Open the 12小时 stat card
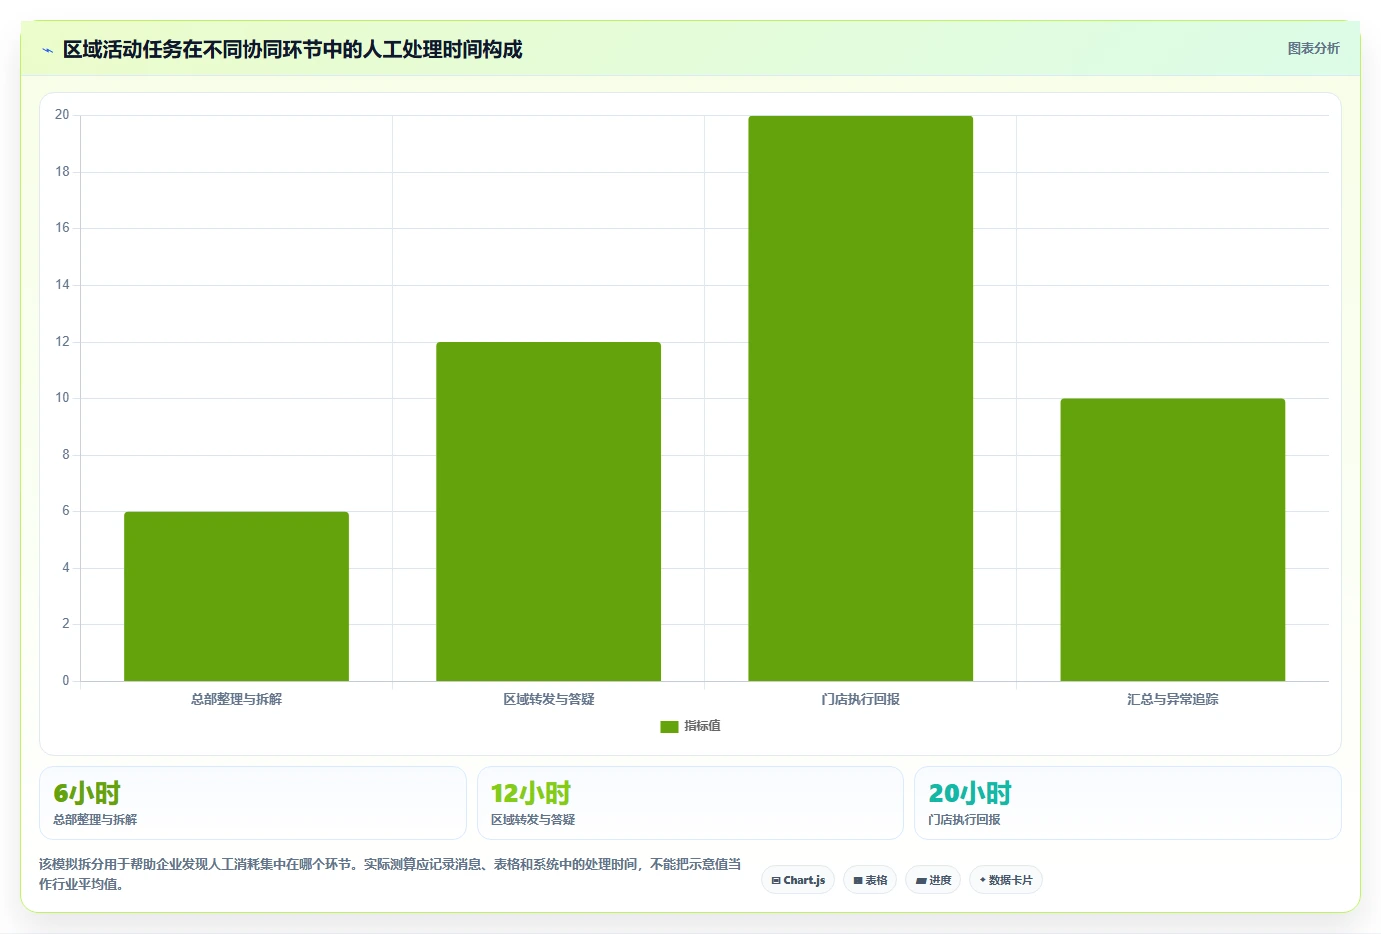 (690, 803)
